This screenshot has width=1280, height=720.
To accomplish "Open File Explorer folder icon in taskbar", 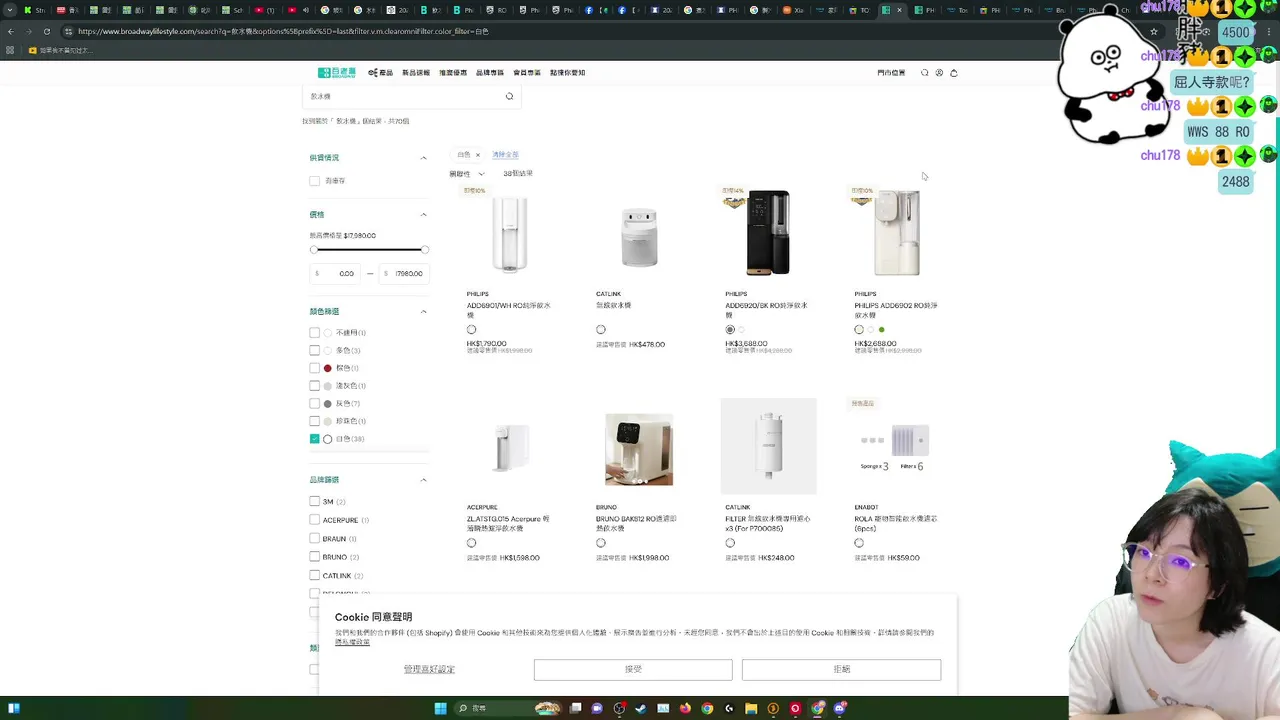I will pyautogui.click(x=751, y=708).
